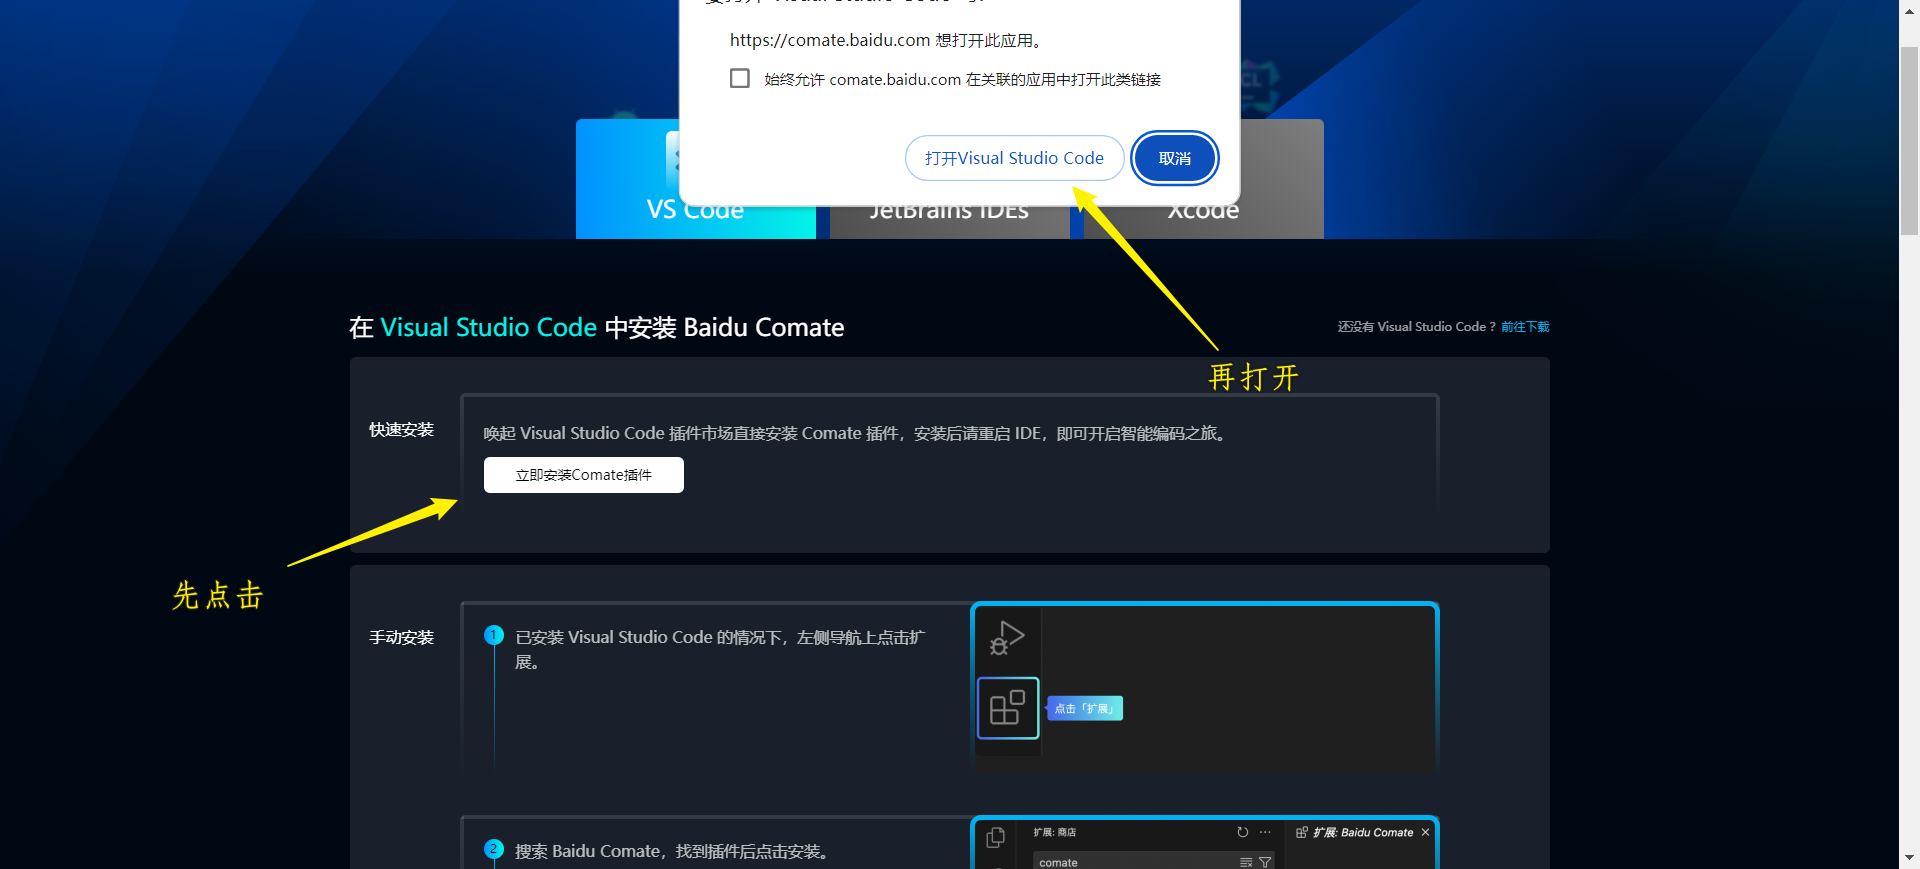
Task: Click the step 2 number badge
Action: coord(494,849)
